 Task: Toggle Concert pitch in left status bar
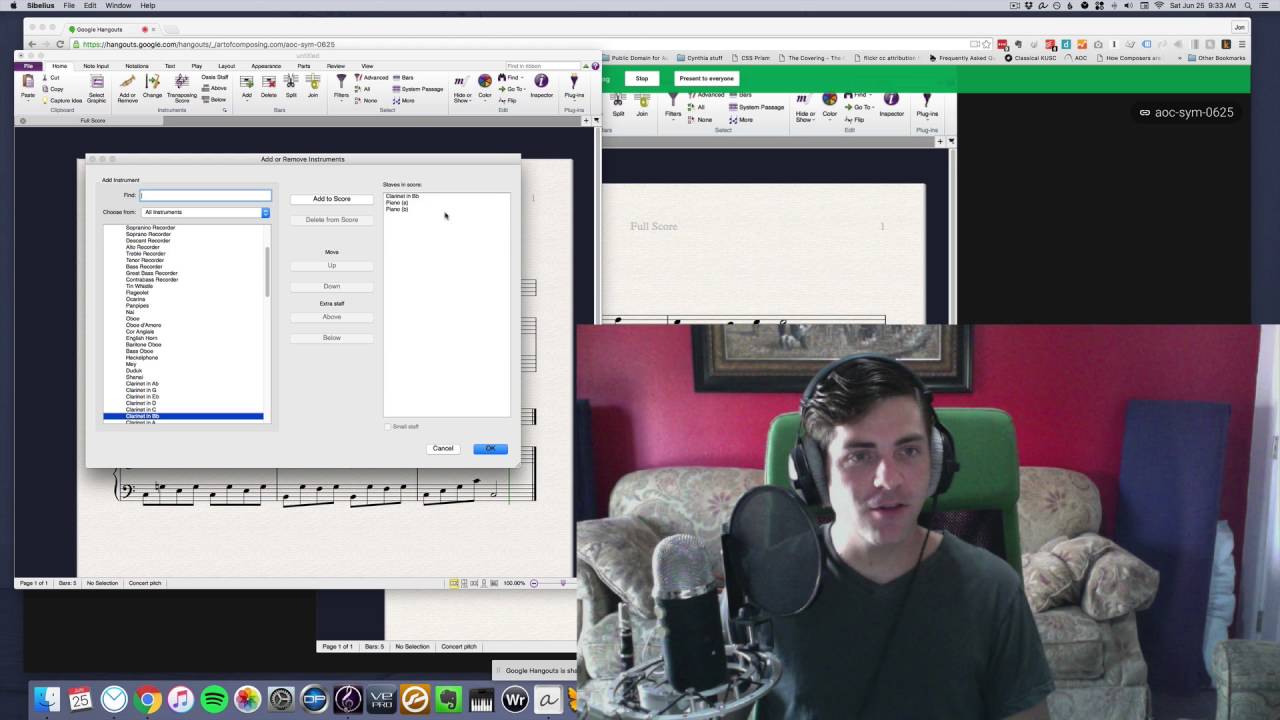(x=145, y=583)
